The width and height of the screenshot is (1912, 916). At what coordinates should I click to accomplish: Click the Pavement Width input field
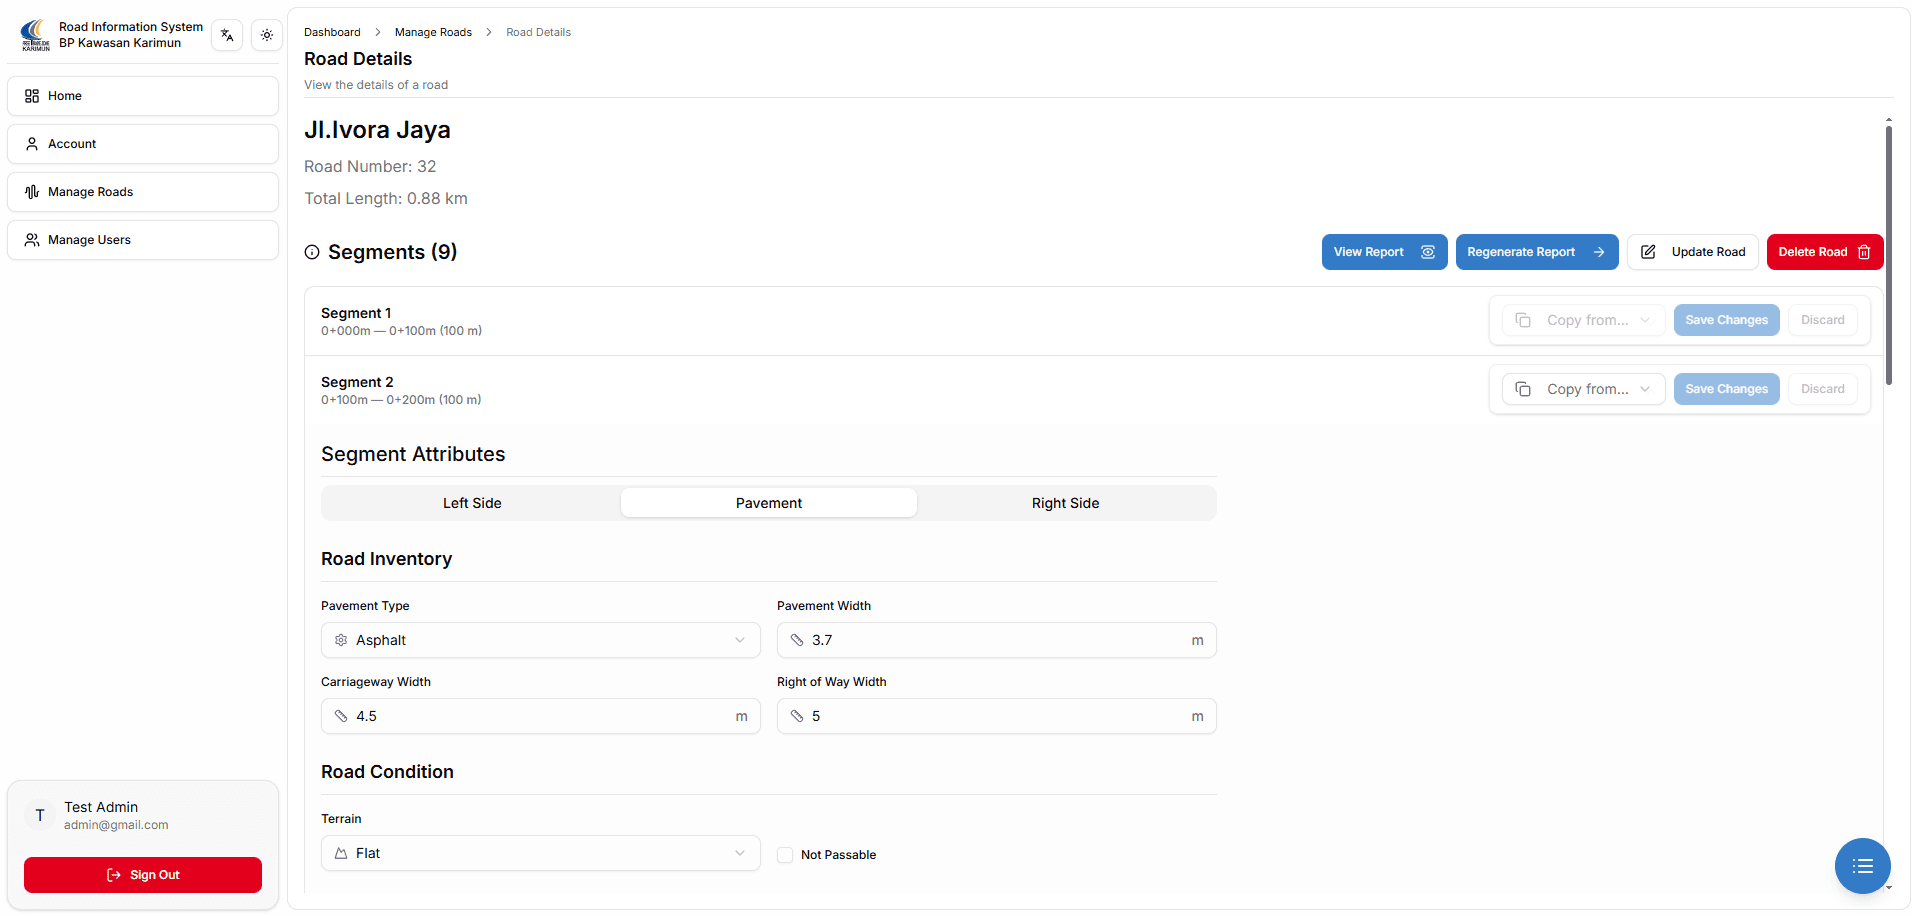coord(996,640)
